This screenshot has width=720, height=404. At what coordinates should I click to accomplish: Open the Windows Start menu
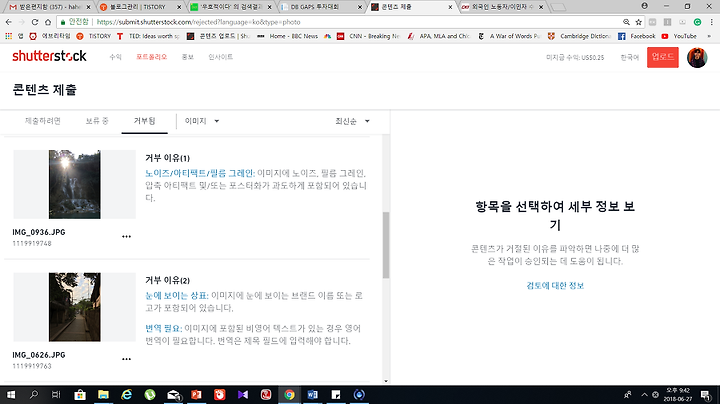(x=11, y=395)
